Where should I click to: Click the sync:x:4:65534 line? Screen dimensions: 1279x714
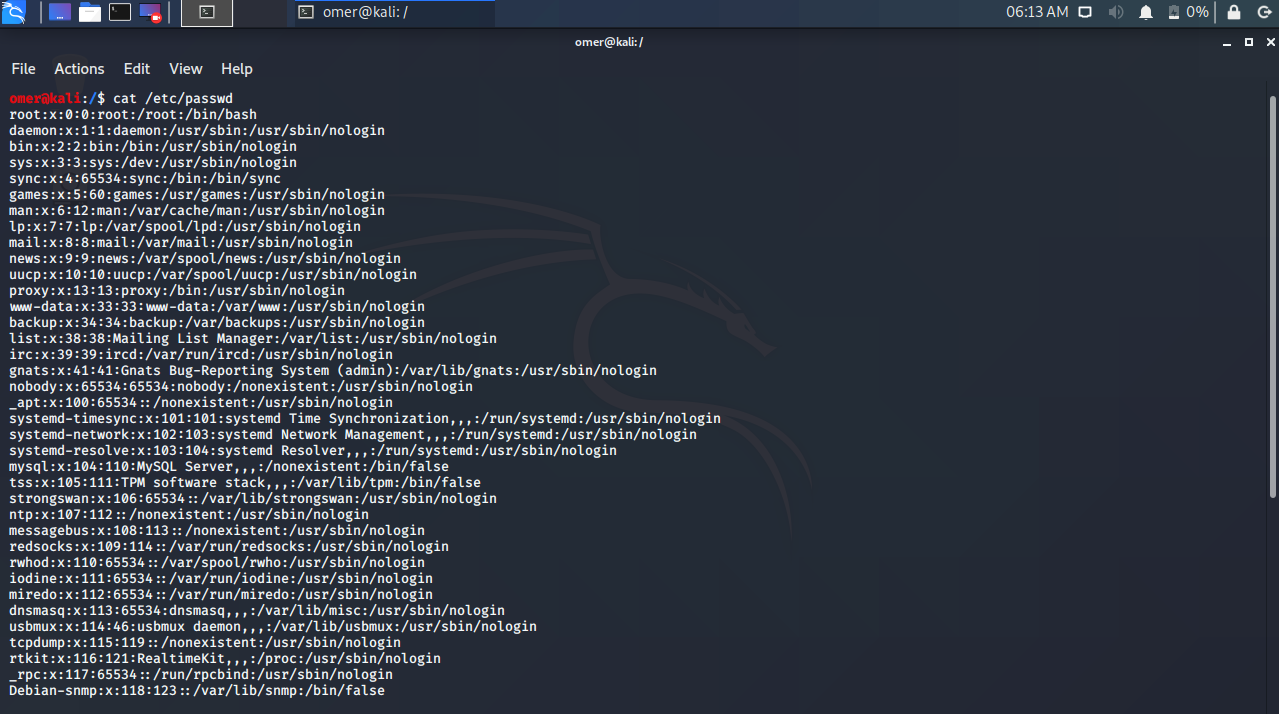tap(145, 178)
